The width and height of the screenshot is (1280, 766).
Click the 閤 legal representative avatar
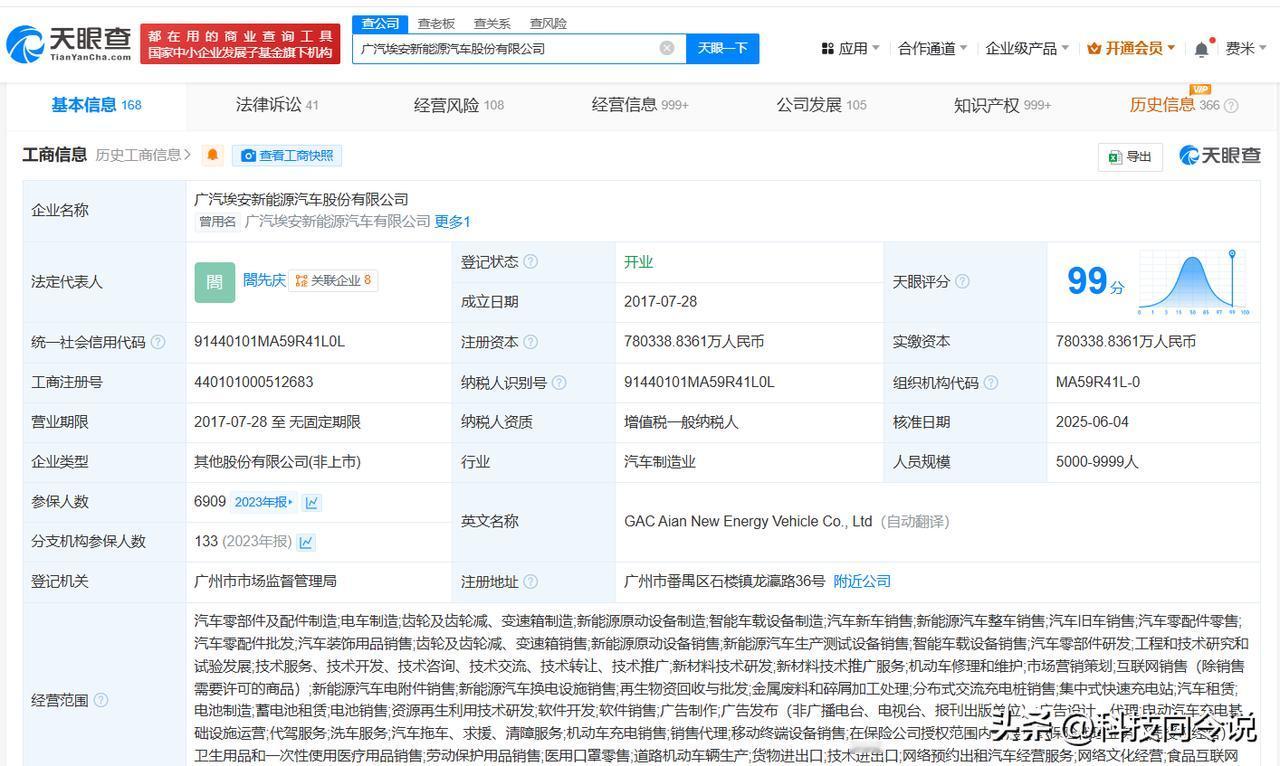tap(214, 282)
